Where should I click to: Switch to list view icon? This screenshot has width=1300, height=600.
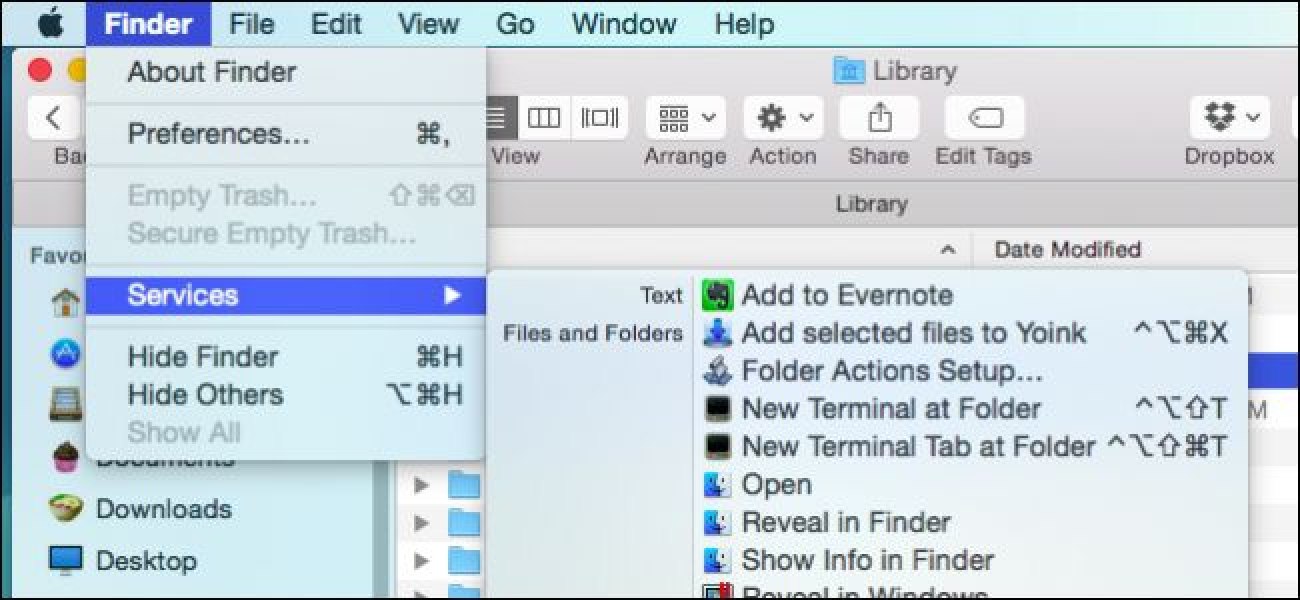[x=497, y=118]
